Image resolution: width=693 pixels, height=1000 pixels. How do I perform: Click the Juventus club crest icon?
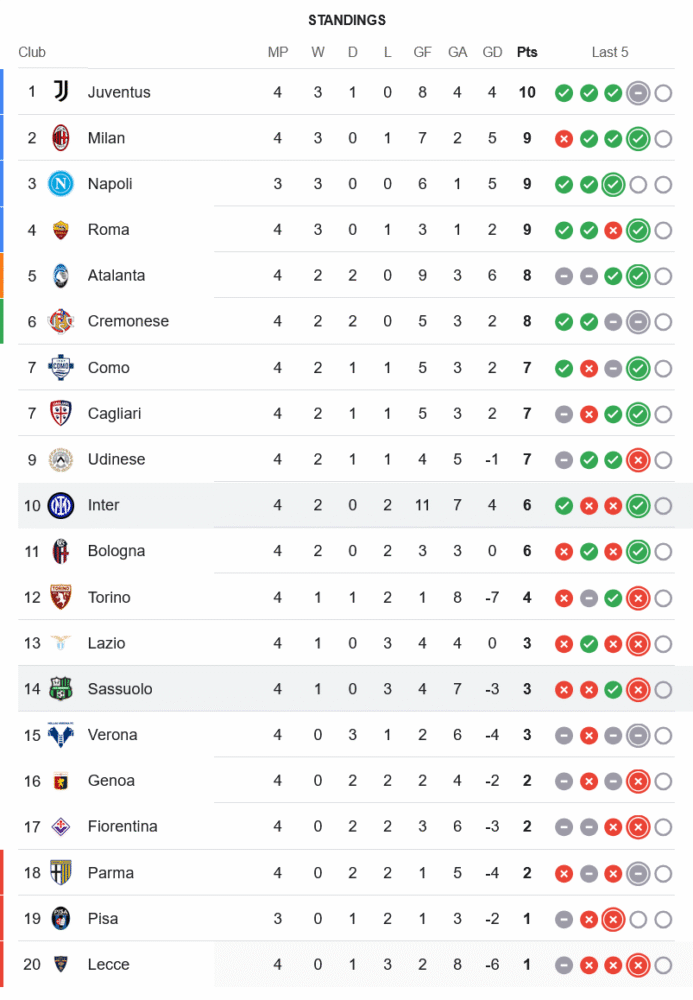click(61, 92)
